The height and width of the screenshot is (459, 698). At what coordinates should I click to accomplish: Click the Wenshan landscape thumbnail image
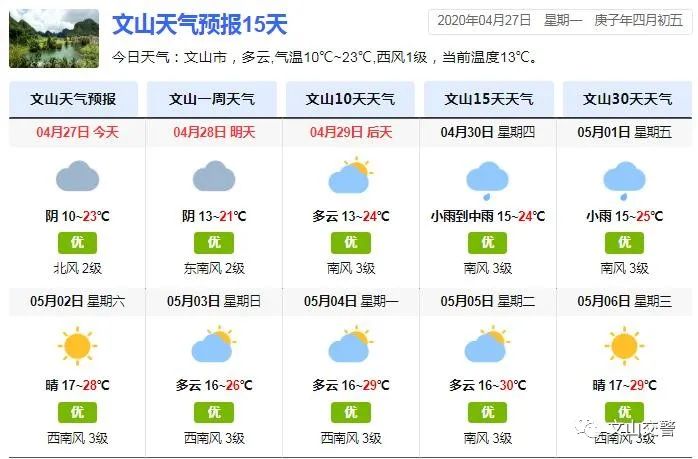pos(54,39)
